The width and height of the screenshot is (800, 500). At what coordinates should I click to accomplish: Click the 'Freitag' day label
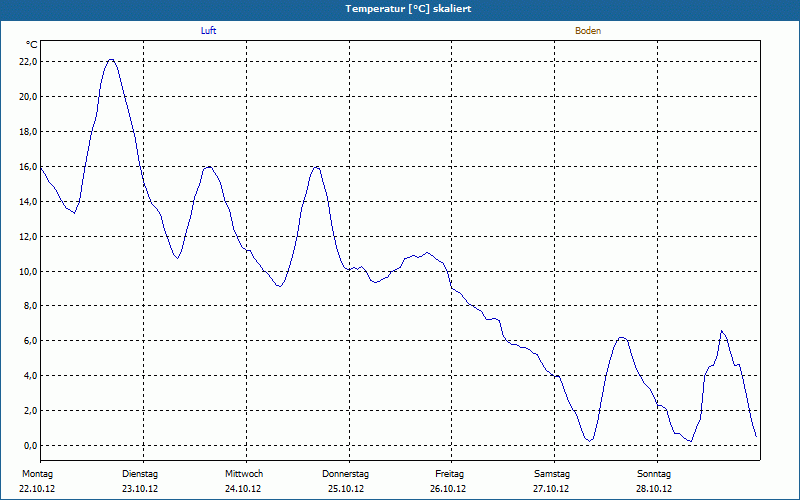(x=449, y=474)
